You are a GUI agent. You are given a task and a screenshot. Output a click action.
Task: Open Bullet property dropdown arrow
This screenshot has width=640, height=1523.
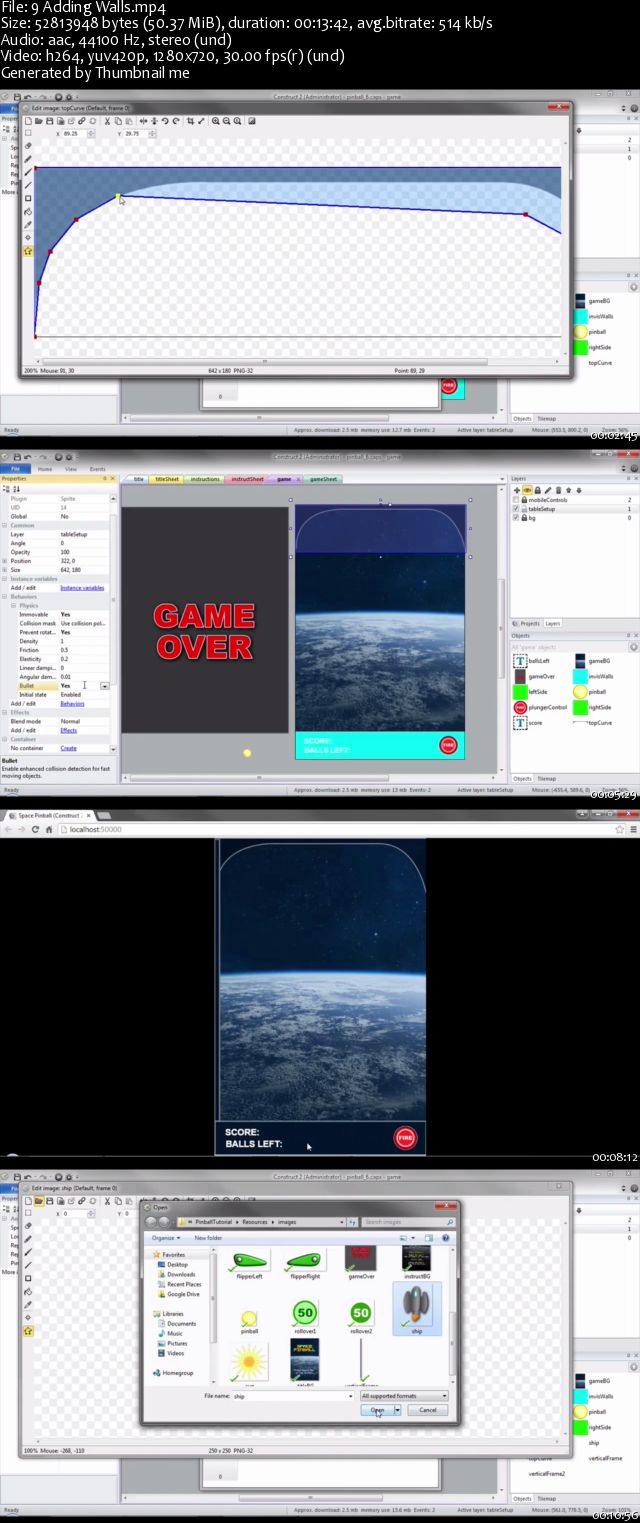104,686
